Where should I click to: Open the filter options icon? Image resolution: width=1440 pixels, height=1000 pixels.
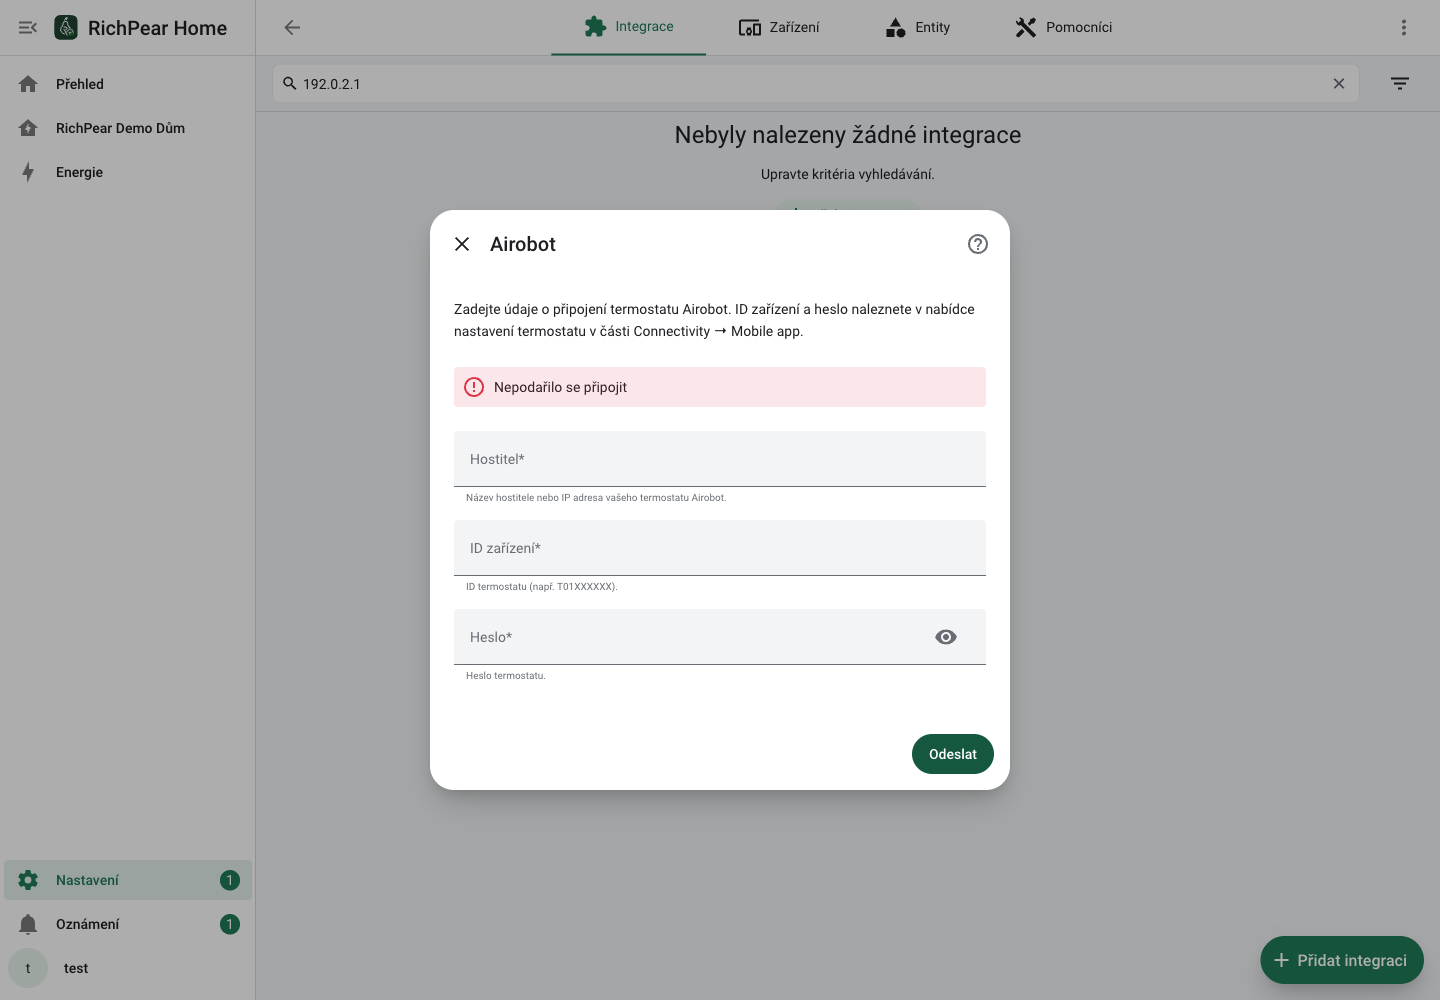(1400, 84)
